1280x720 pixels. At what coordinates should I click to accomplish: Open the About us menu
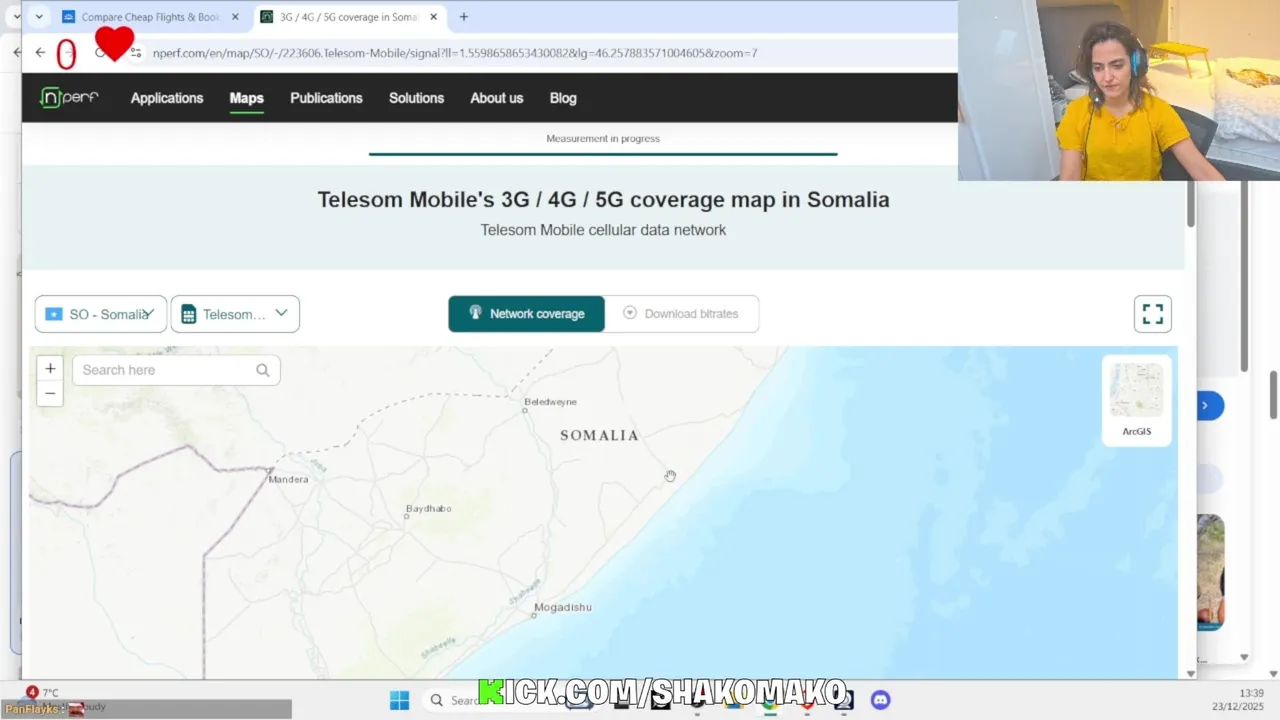click(x=497, y=98)
